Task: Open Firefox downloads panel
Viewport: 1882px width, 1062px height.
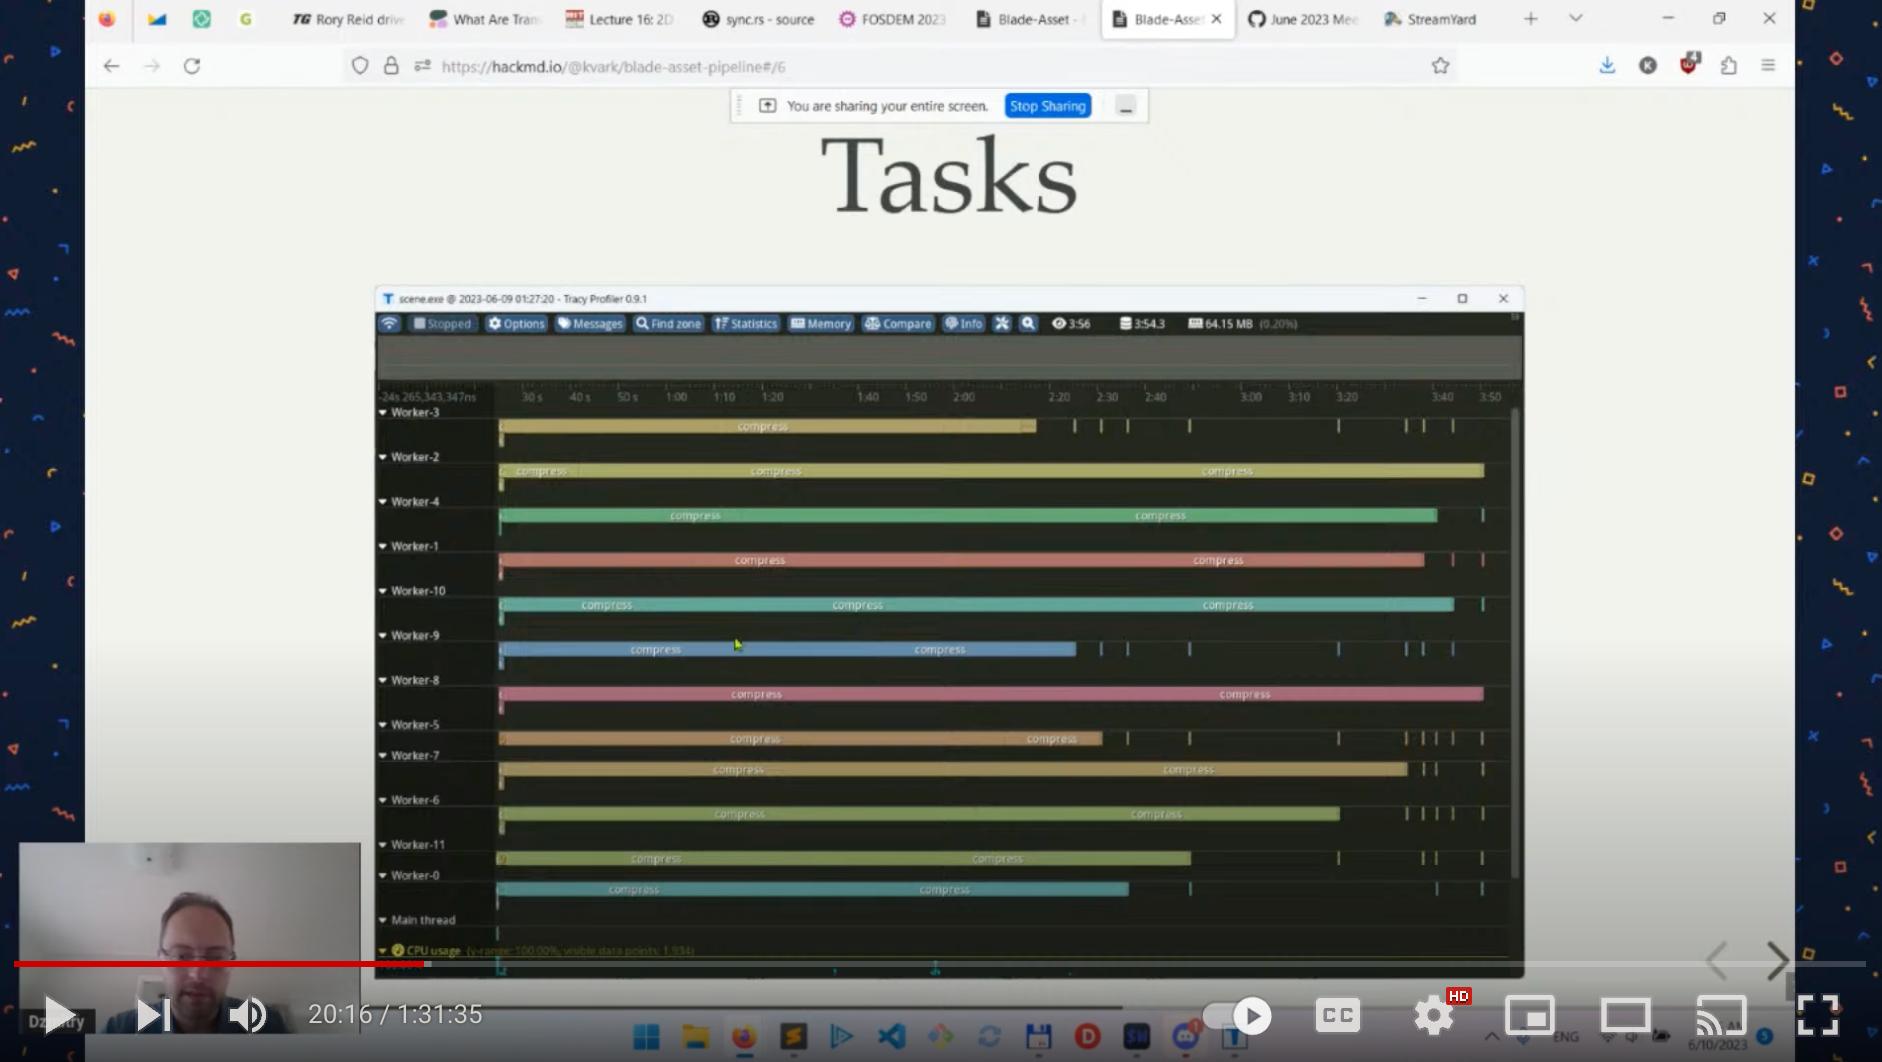Action: [1607, 66]
